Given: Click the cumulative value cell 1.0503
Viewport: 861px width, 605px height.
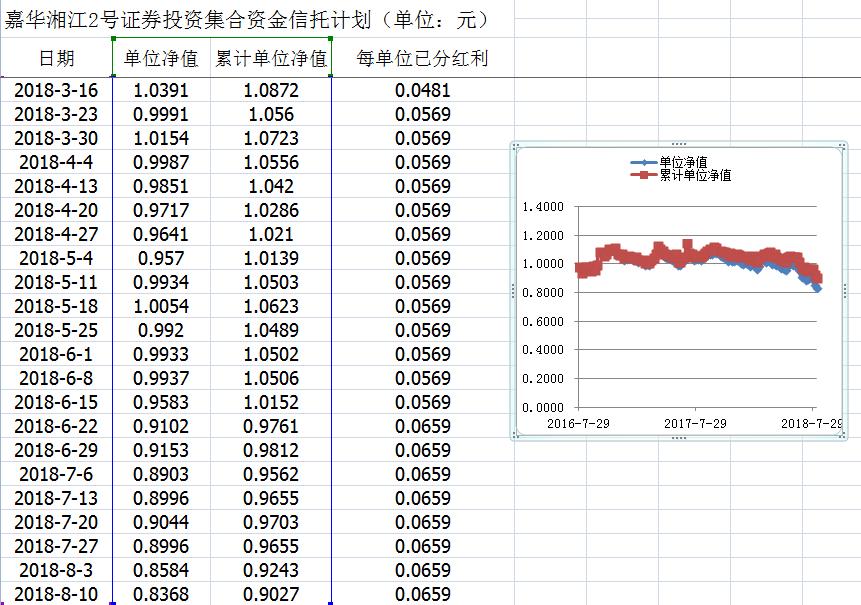Looking at the screenshot, I should point(271,282).
